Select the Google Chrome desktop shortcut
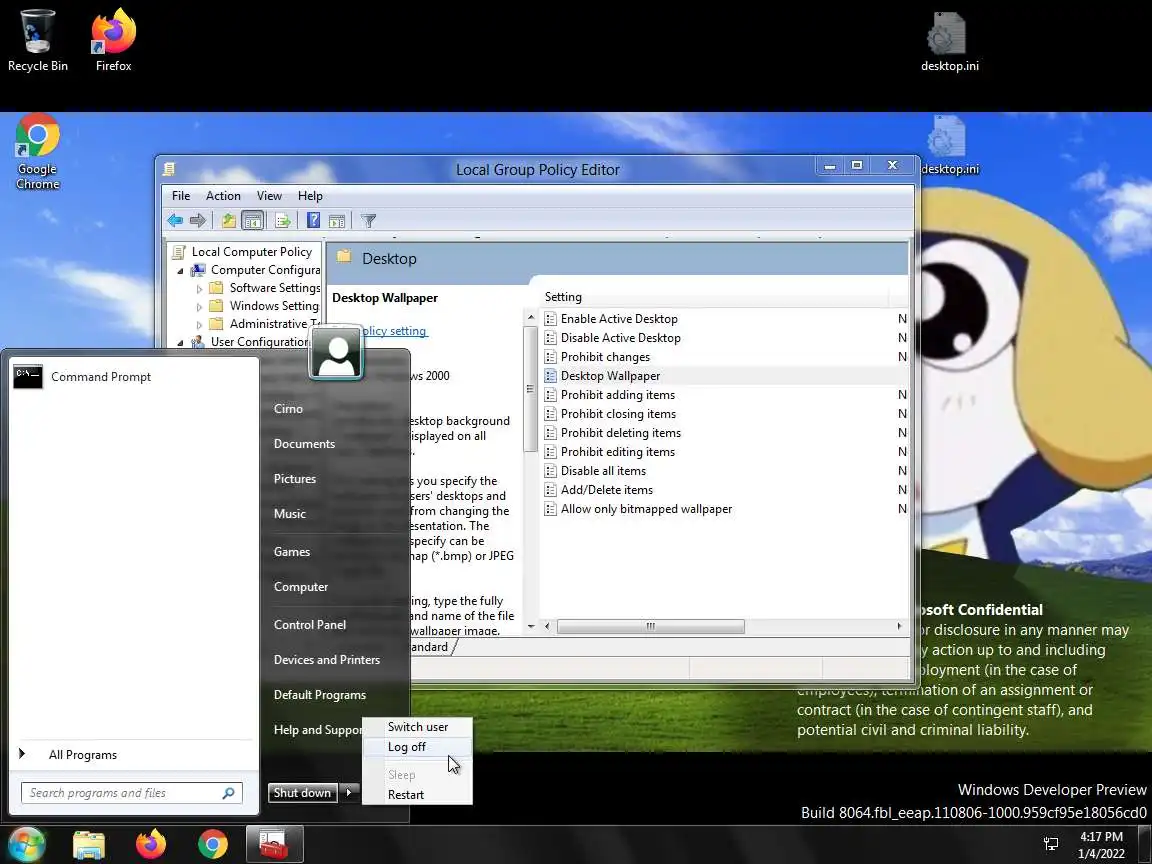Viewport: 1152px width, 864px height. pos(37,152)
